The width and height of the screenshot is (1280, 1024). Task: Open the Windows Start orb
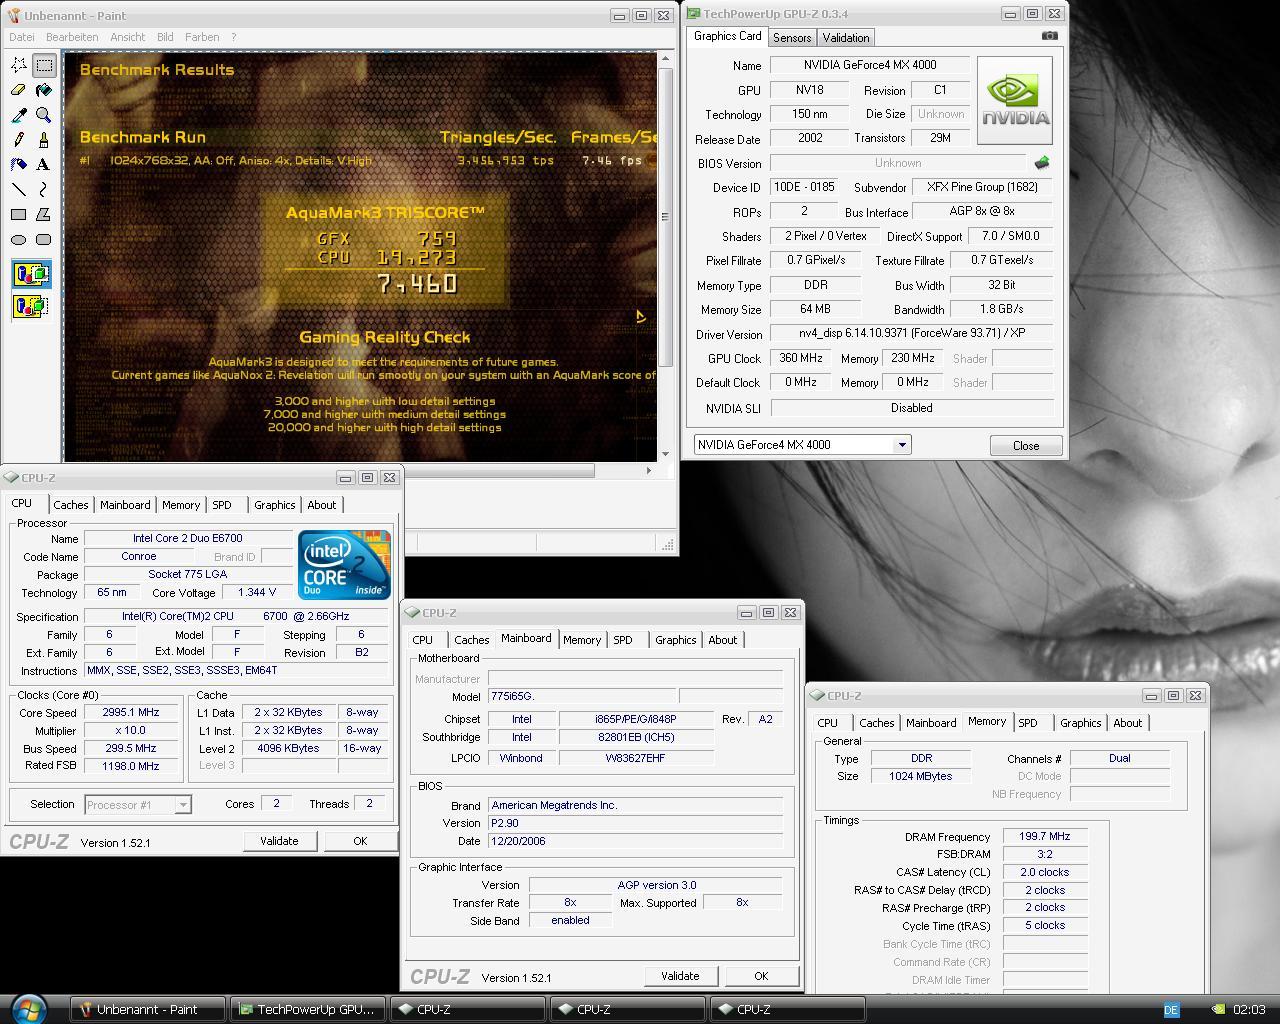(x=27, y=1008)
